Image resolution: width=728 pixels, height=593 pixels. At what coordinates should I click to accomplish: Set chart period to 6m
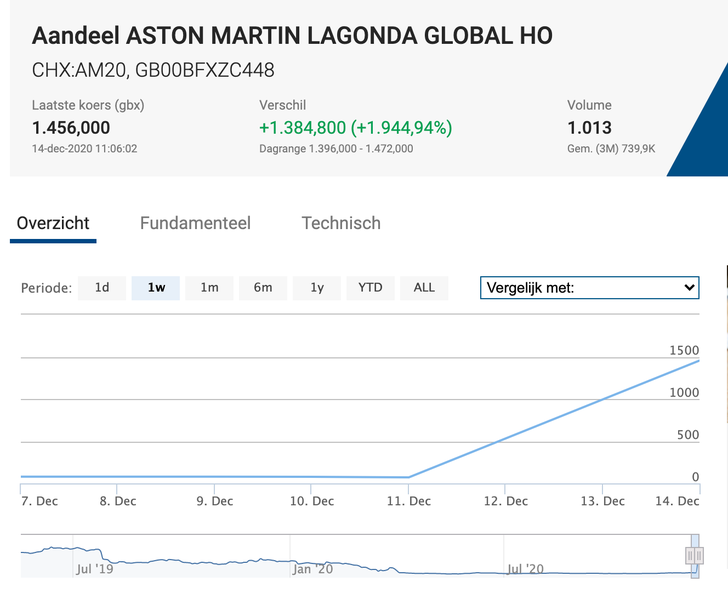263,288
